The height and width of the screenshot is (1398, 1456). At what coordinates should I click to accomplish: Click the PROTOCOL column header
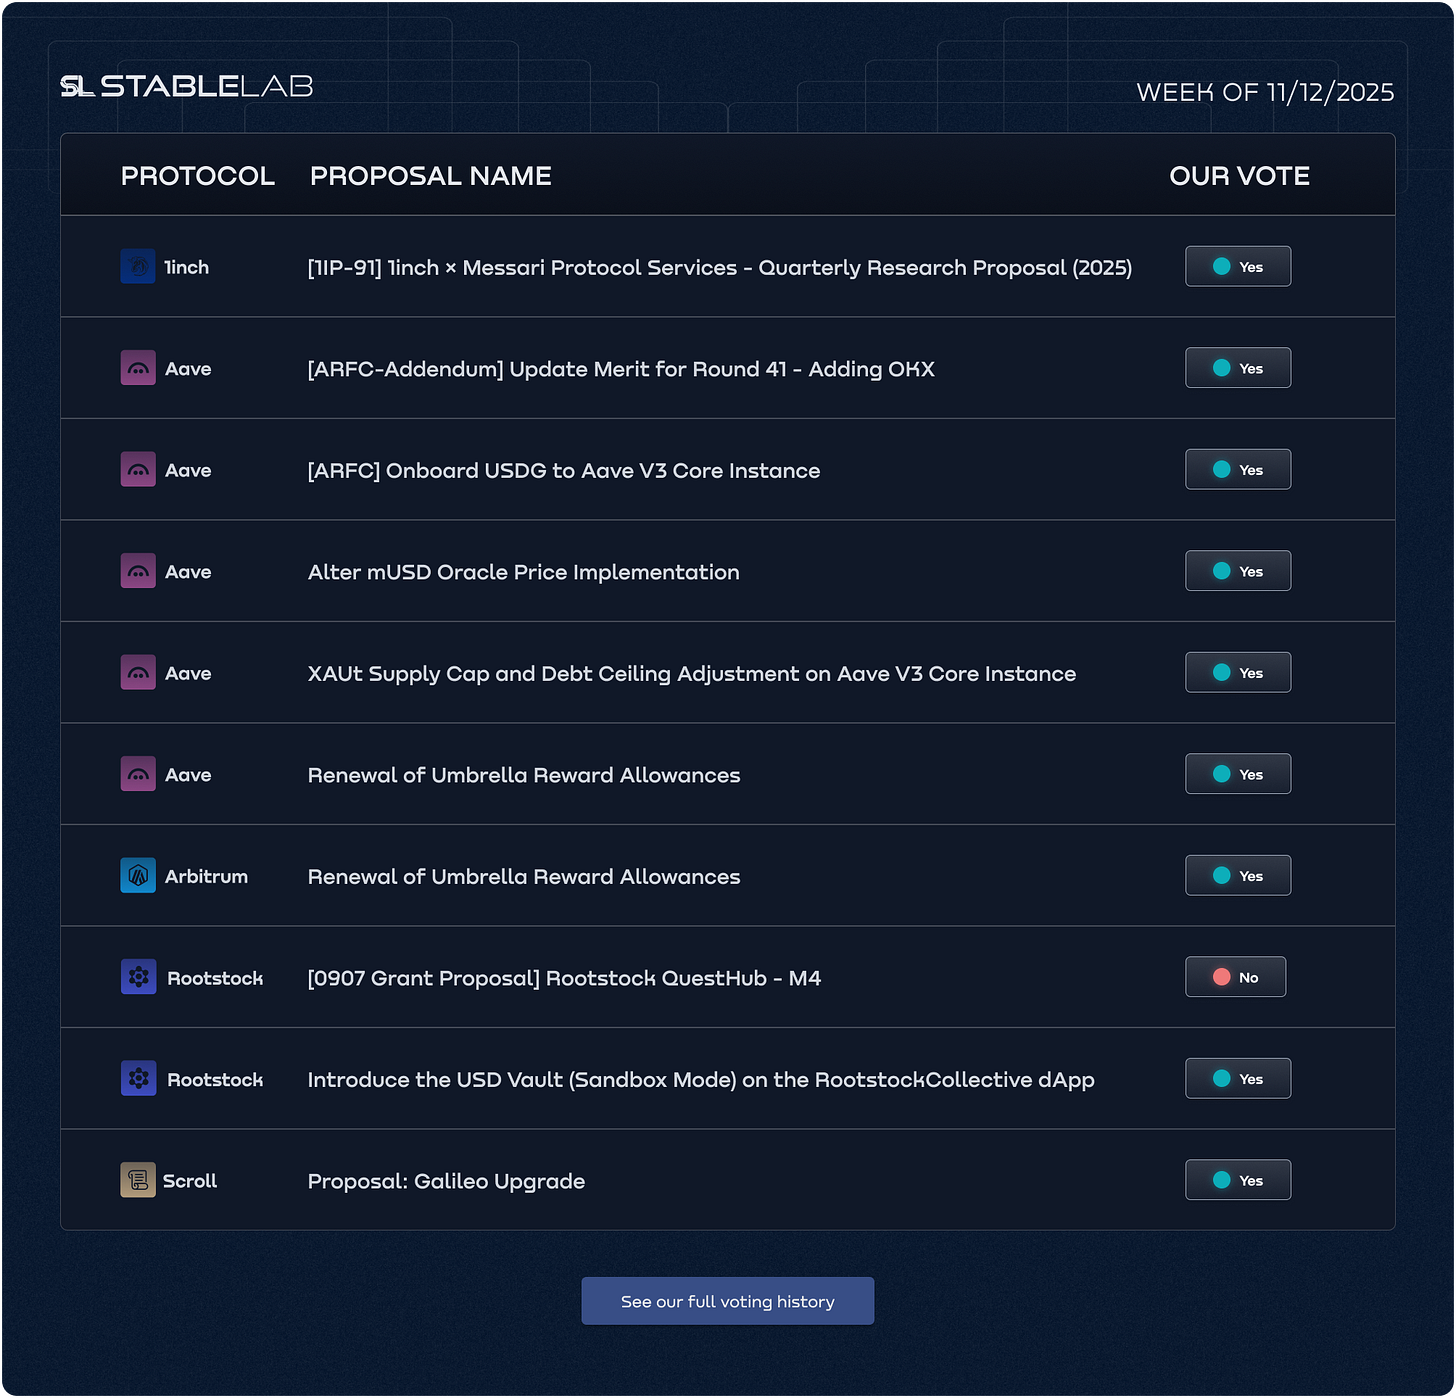198,176
